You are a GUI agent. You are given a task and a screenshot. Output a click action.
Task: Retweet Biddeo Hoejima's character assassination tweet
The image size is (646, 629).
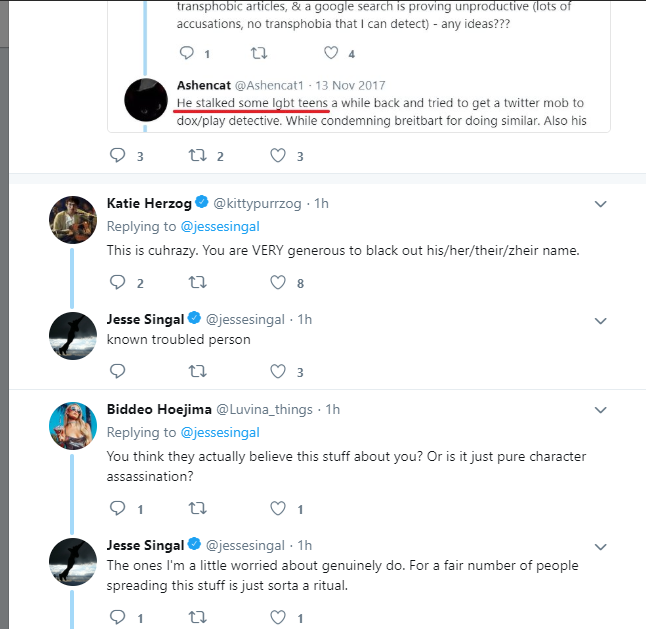pos(198,508)
